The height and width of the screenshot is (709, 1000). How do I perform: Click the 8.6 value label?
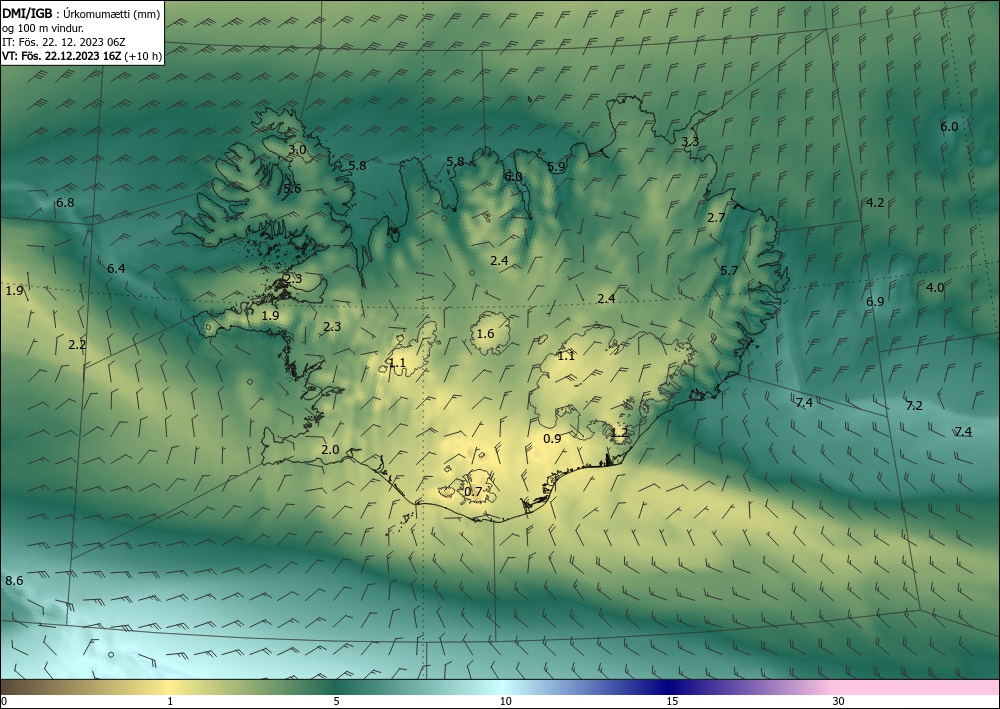pos(14,580)
